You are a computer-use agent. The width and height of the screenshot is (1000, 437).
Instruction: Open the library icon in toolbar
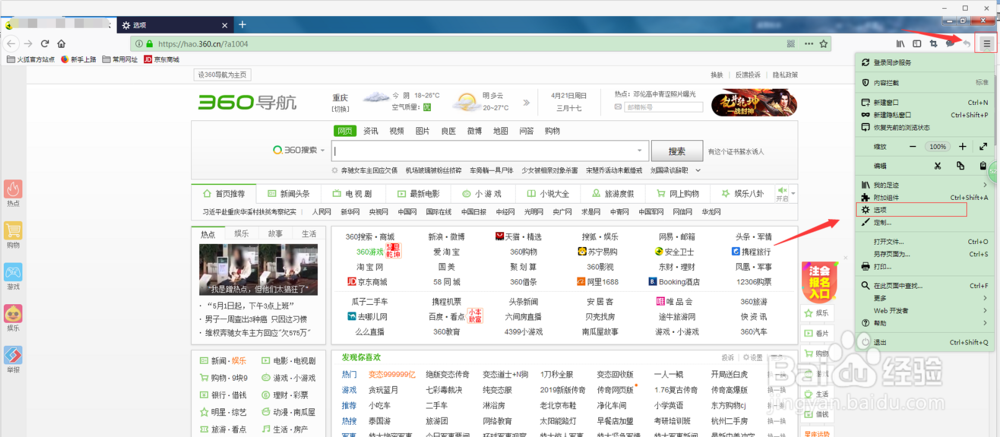point(901,43)
